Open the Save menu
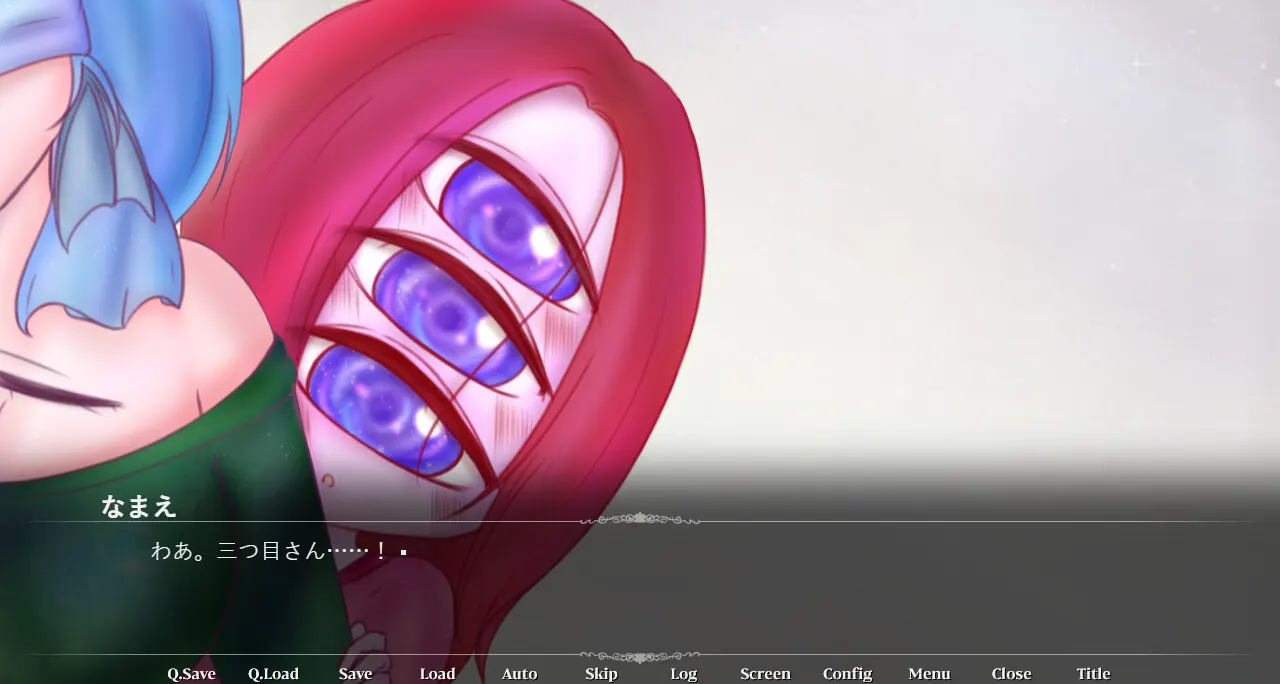 point(355,674)
